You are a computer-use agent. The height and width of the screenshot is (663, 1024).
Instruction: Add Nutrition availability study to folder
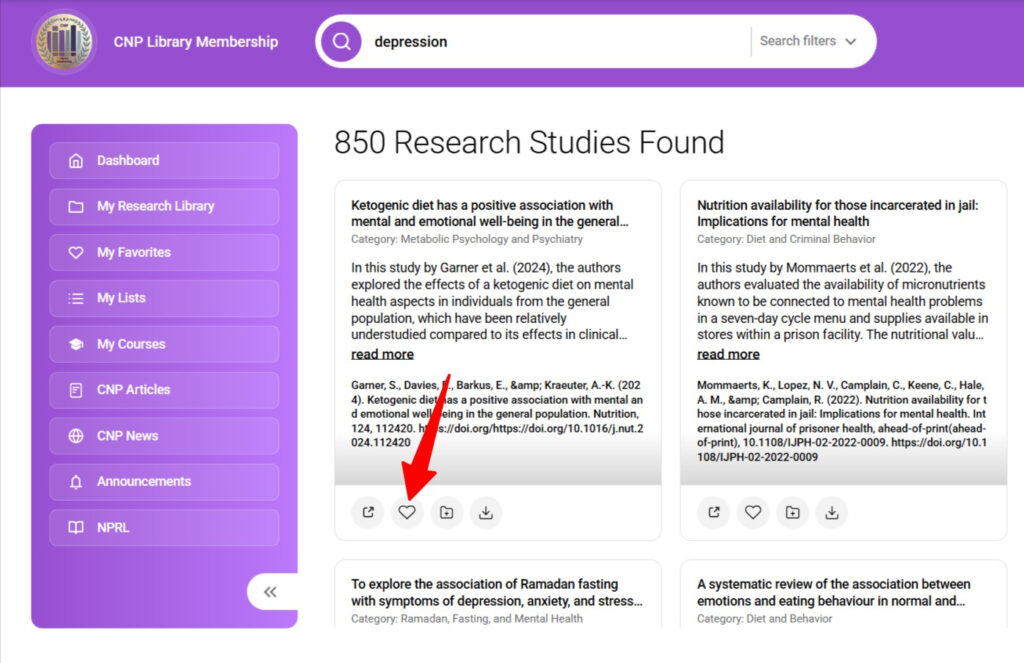tap(792, 513)
